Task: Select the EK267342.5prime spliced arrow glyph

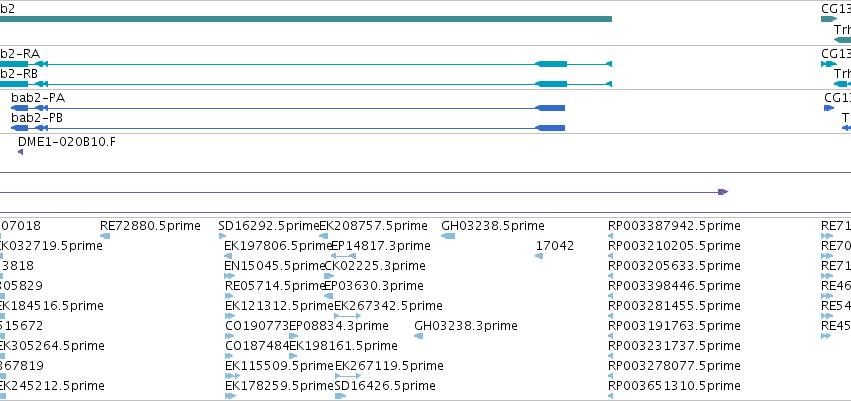Action: pos(347,316)
